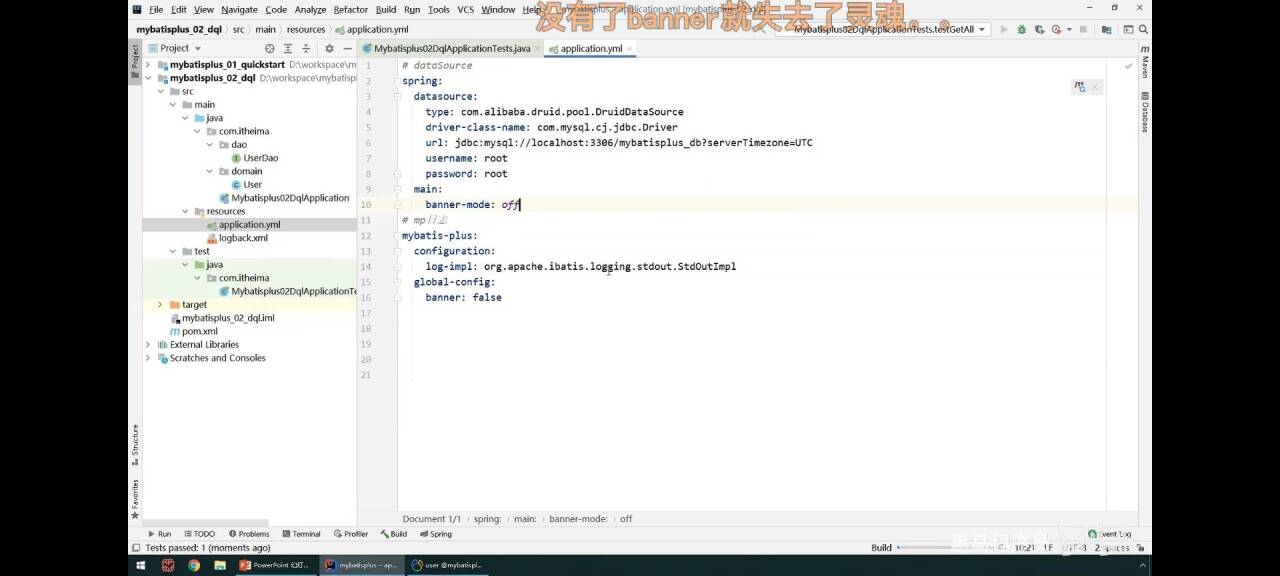Select UserDao in project tree
1280x576 pixels.
coord(255,158)
